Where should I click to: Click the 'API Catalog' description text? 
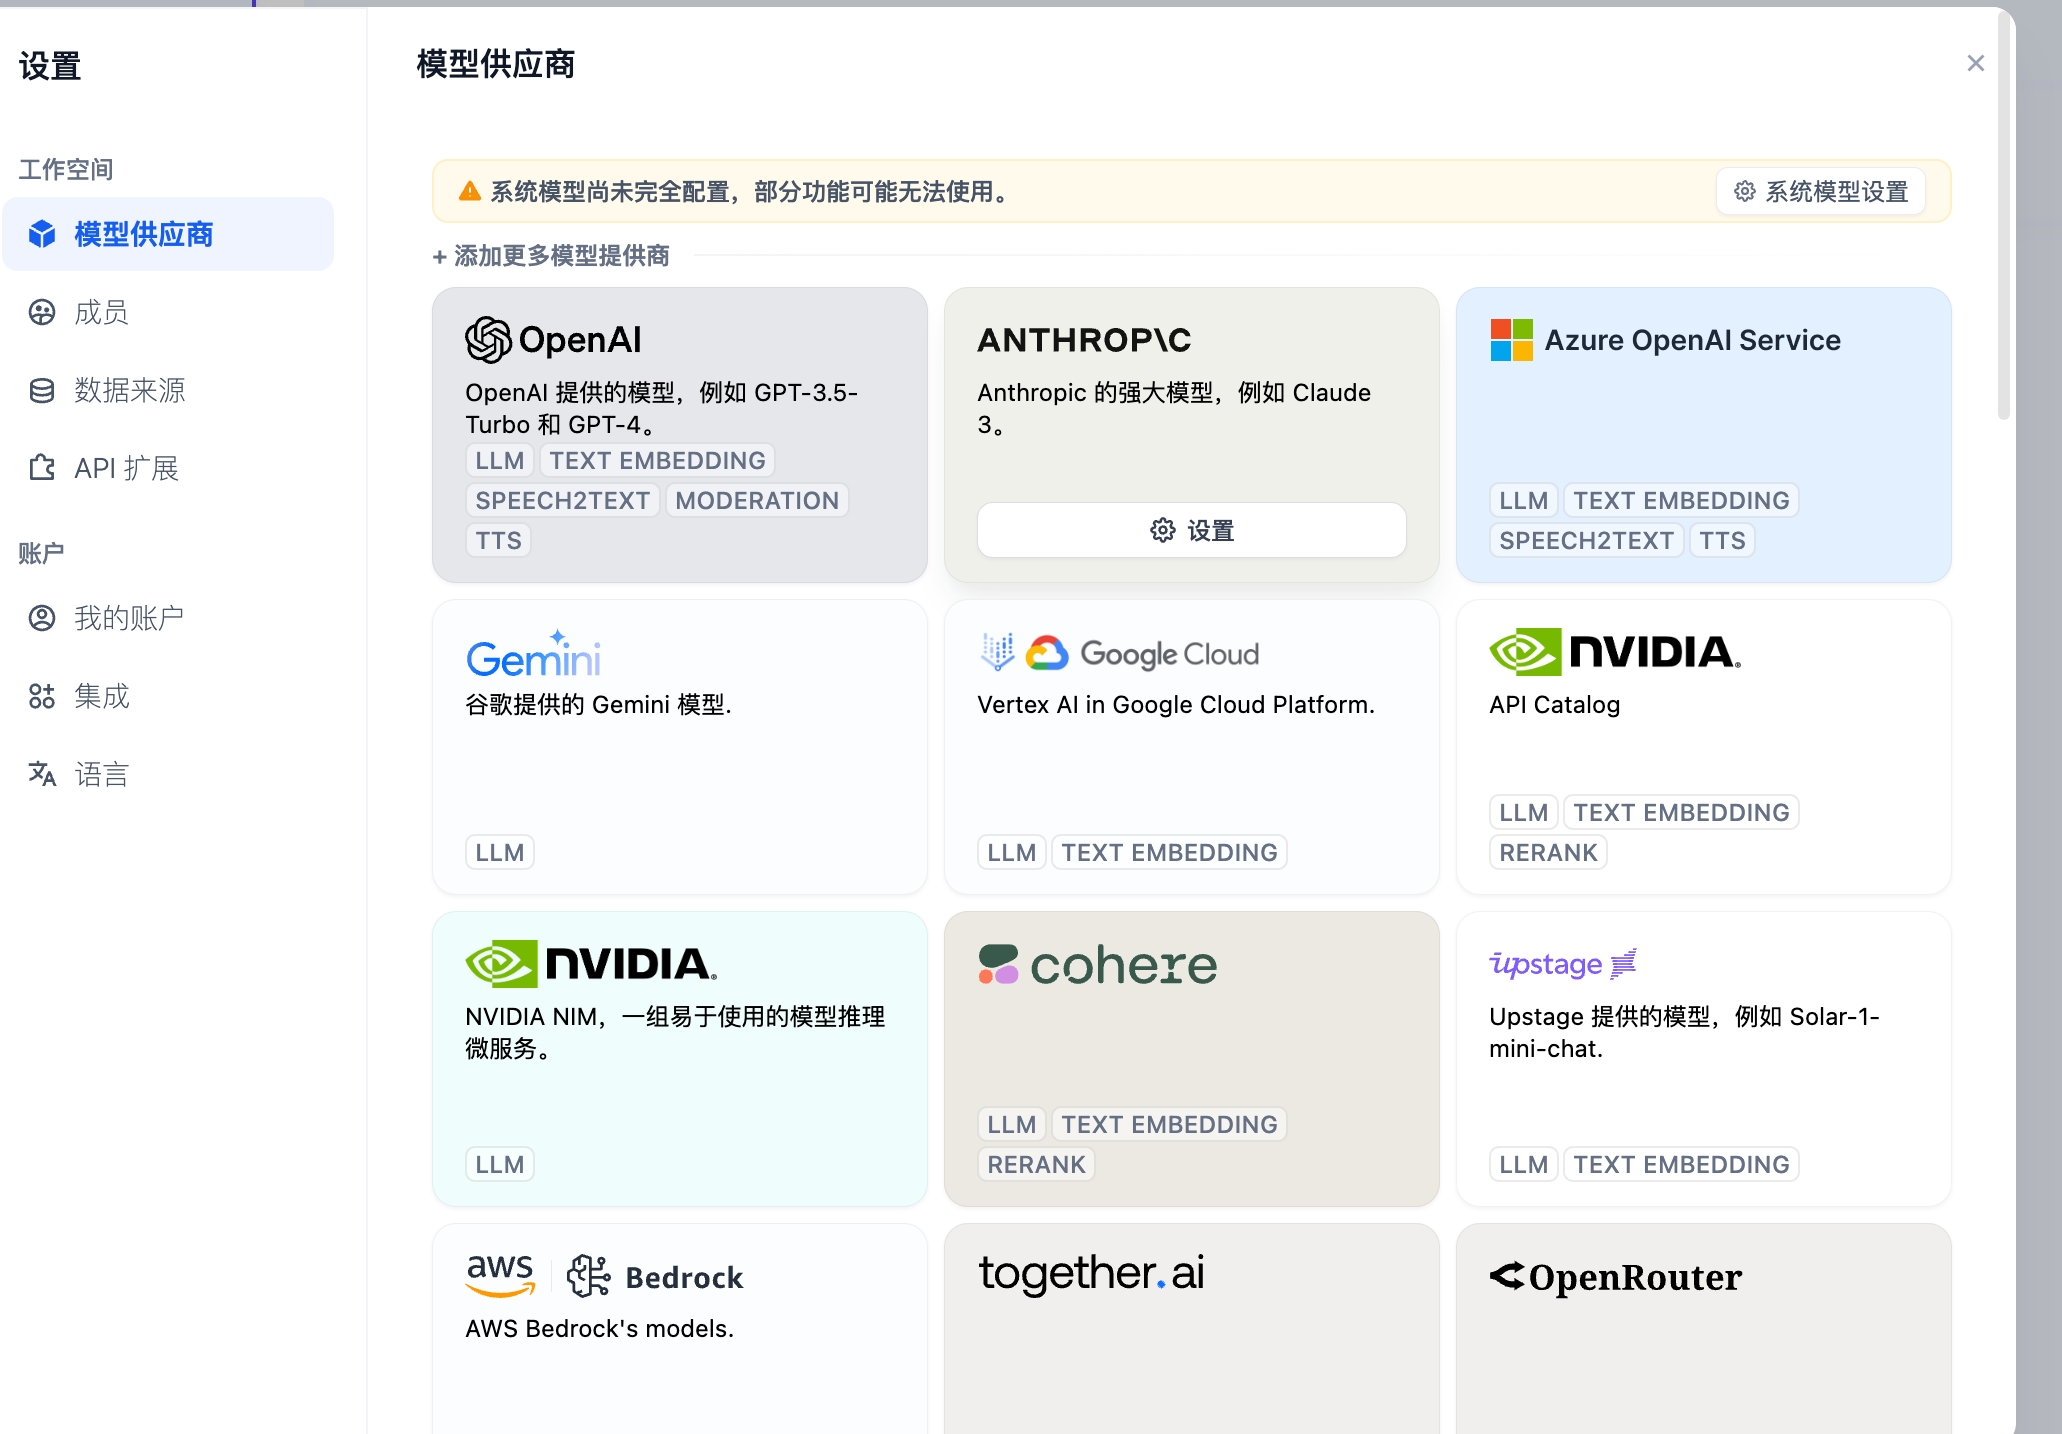click(1555, 704)
